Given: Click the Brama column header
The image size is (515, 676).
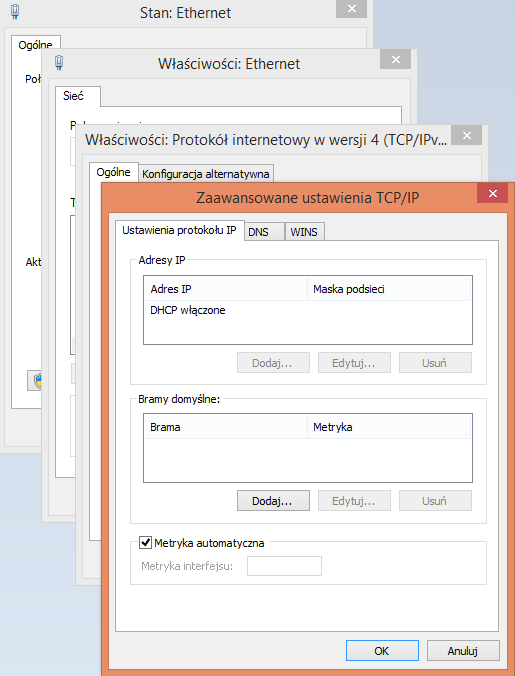Looking at the screenshot, I should [225, 427].
